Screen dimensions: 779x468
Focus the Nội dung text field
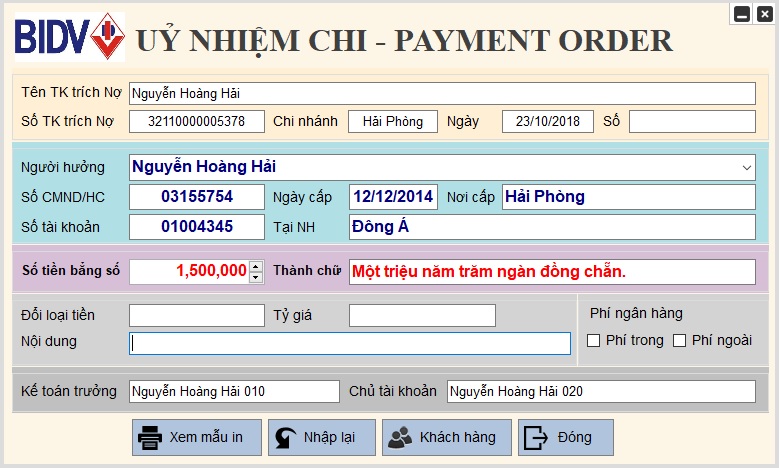(350, 343)
